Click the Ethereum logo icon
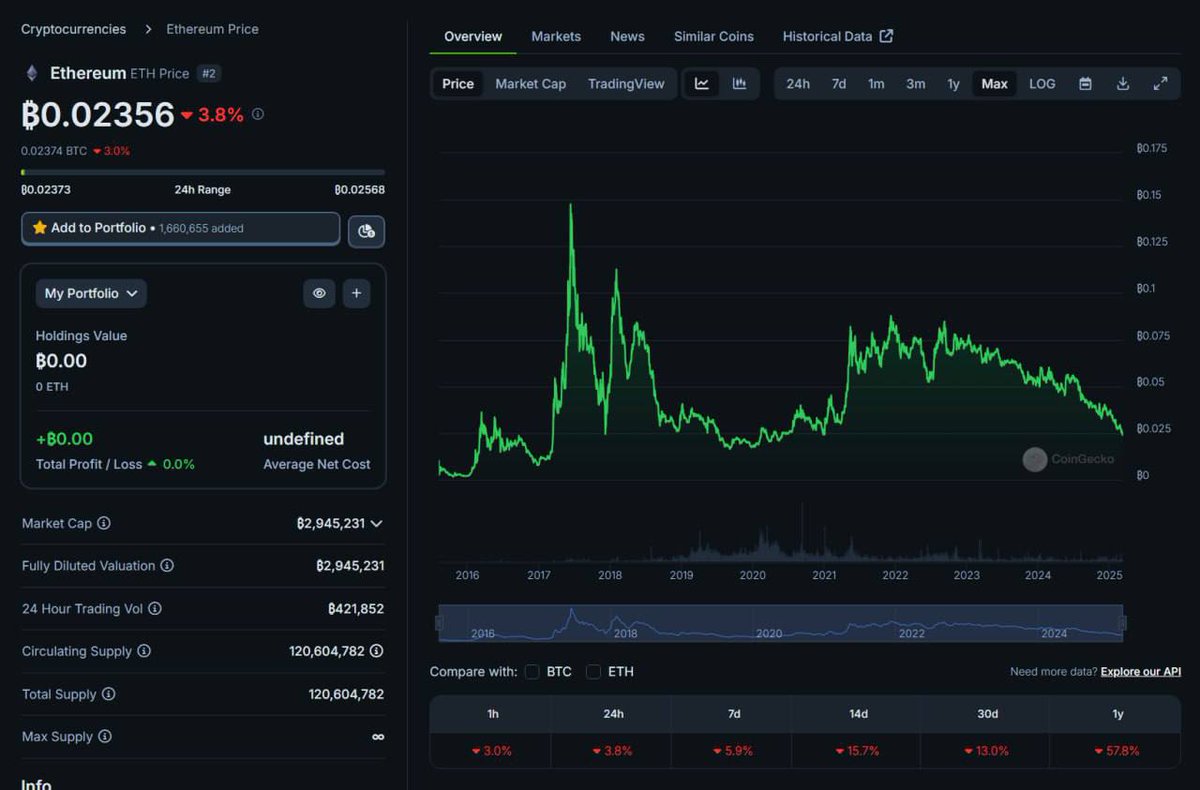The image size is (1200, 790). [31, 73]
